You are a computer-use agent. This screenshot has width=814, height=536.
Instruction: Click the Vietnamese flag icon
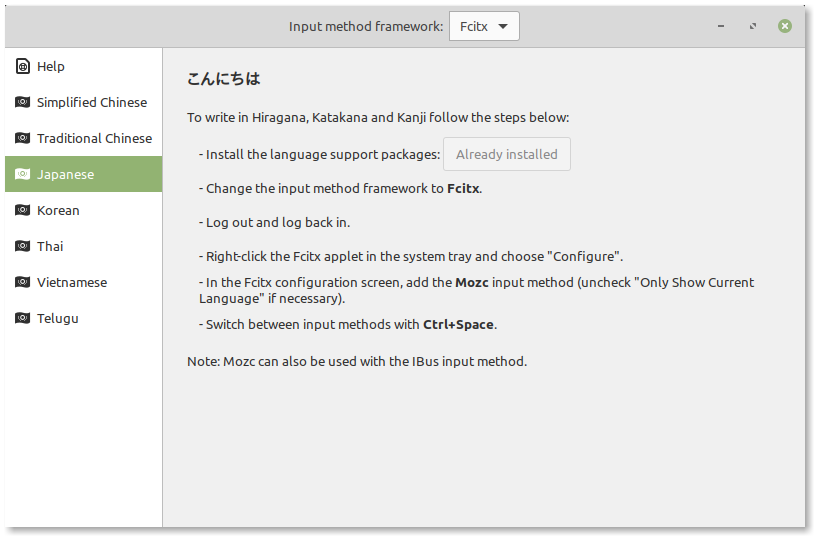[x=22, y=282]
